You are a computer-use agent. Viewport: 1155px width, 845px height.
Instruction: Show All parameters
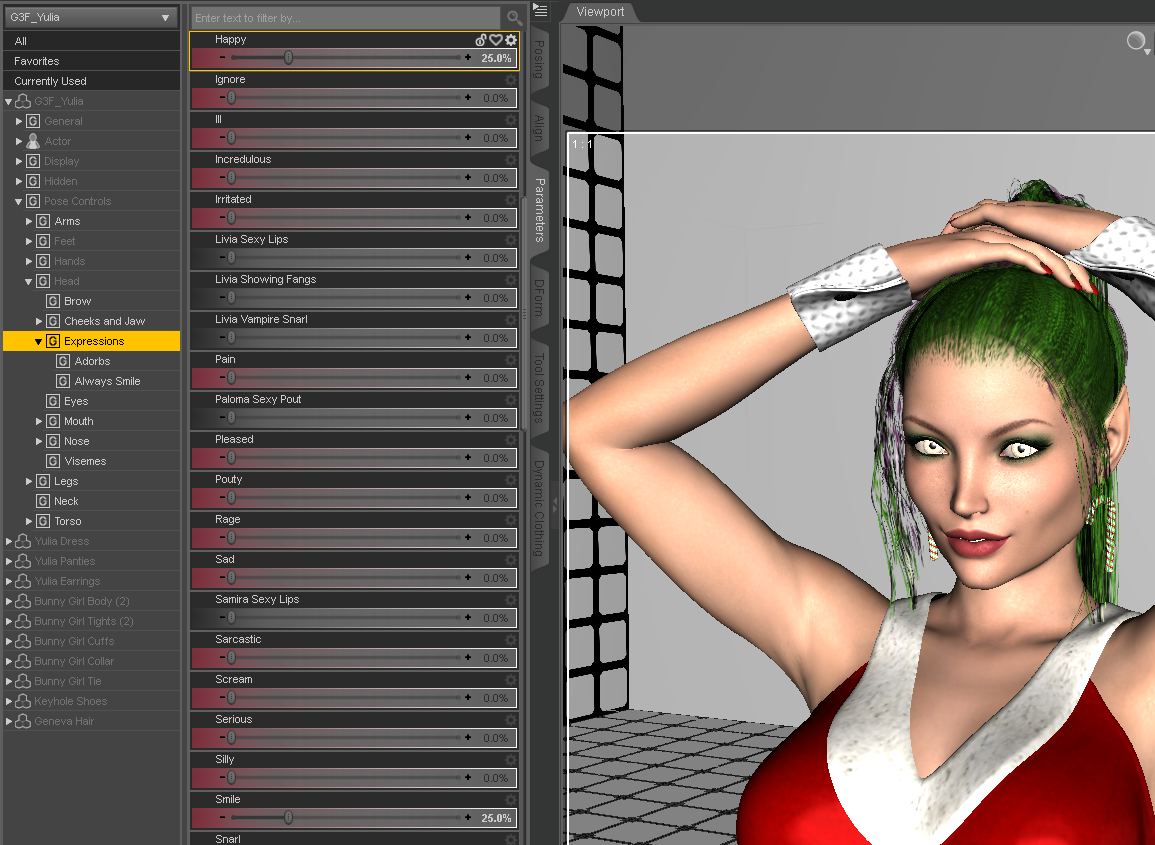91,41
